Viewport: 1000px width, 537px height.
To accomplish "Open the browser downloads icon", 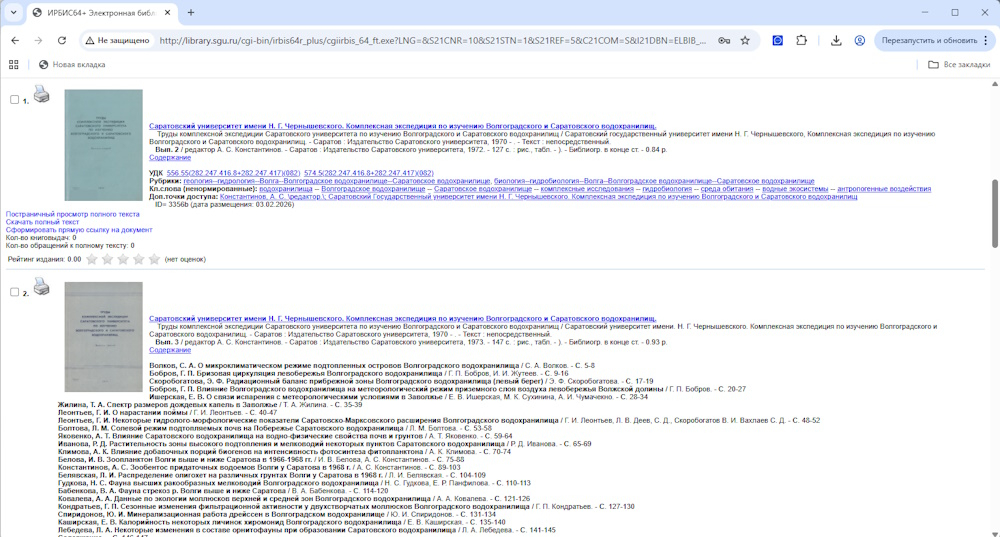I will (836, 41).
